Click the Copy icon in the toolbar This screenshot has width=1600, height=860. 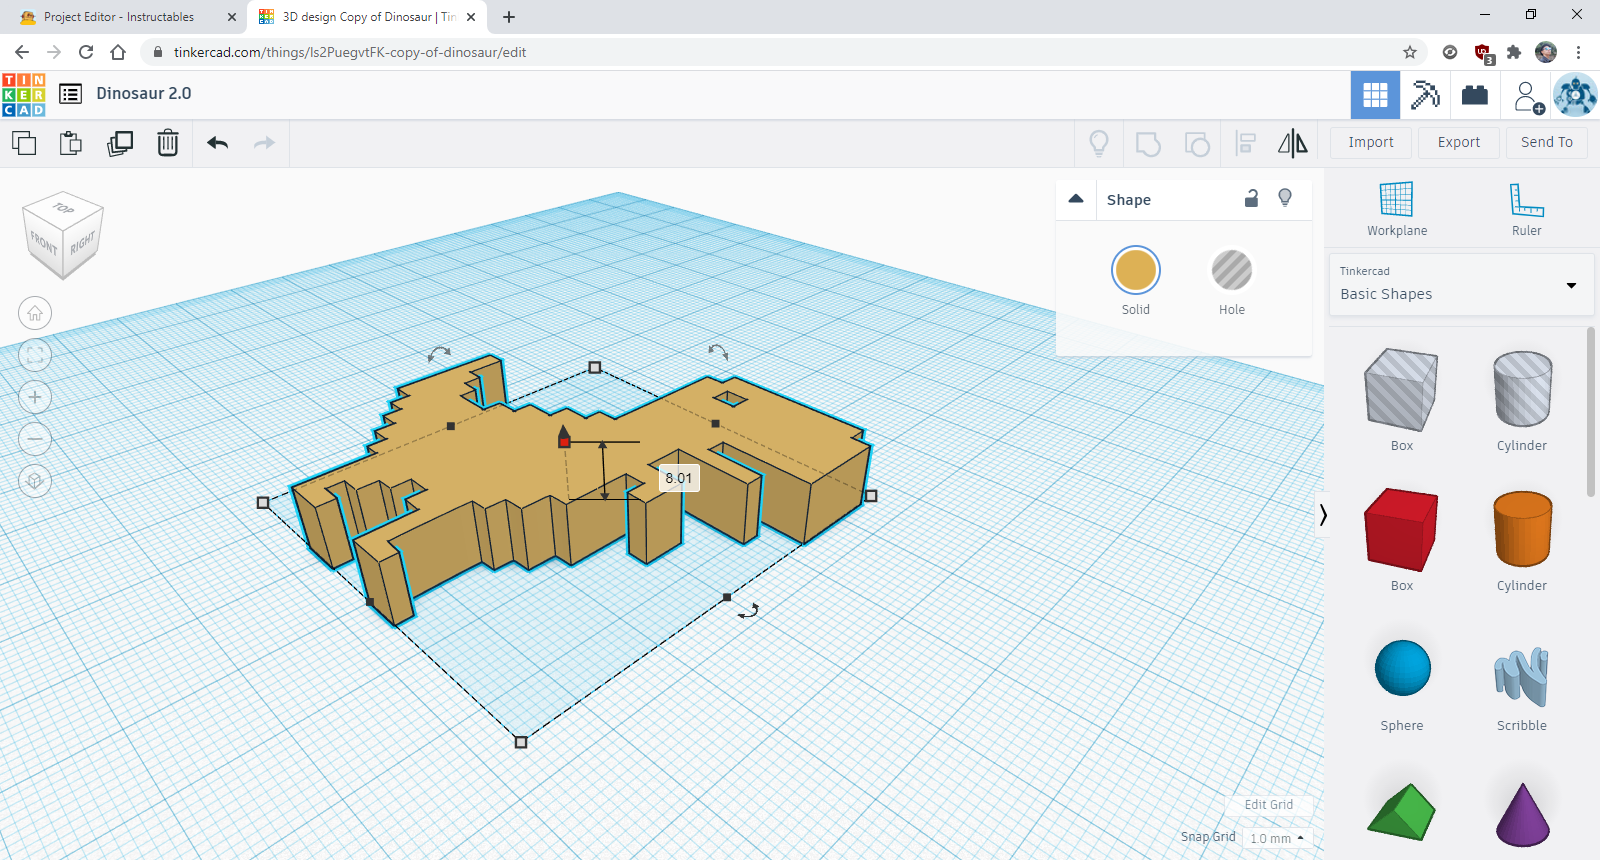(24, 143)
